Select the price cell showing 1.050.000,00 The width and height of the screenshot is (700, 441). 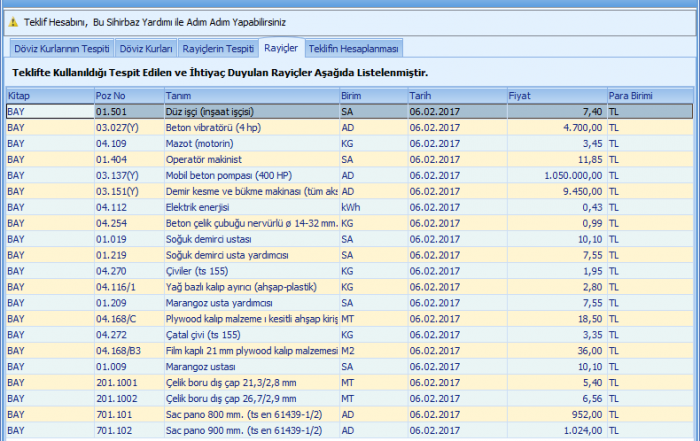555,175
